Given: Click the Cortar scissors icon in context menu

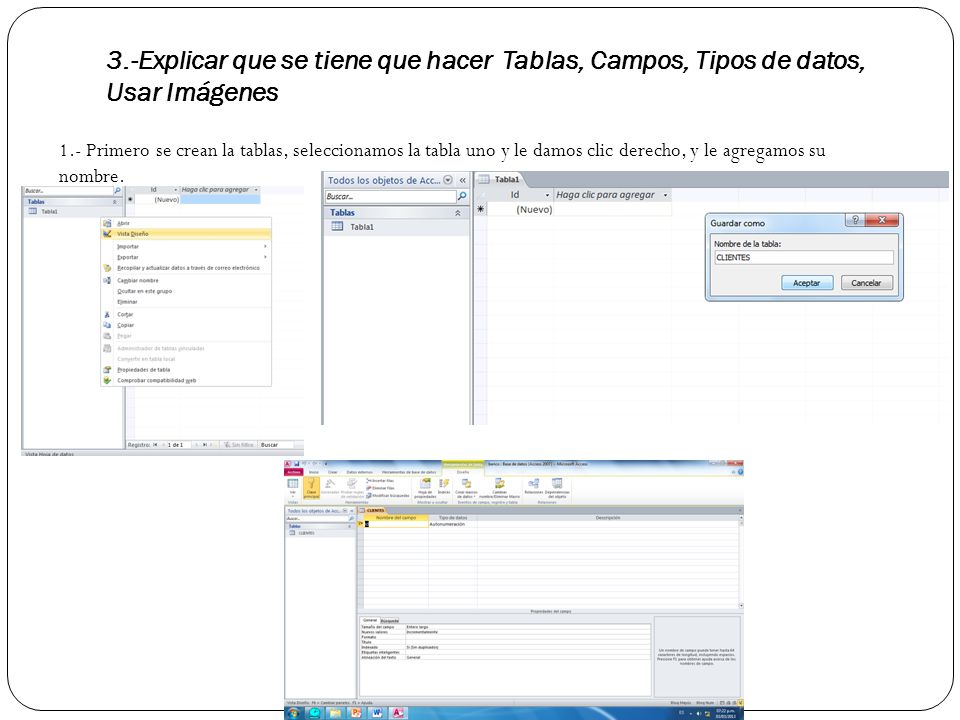Looking at the screenshot, I should click(107, 314).
